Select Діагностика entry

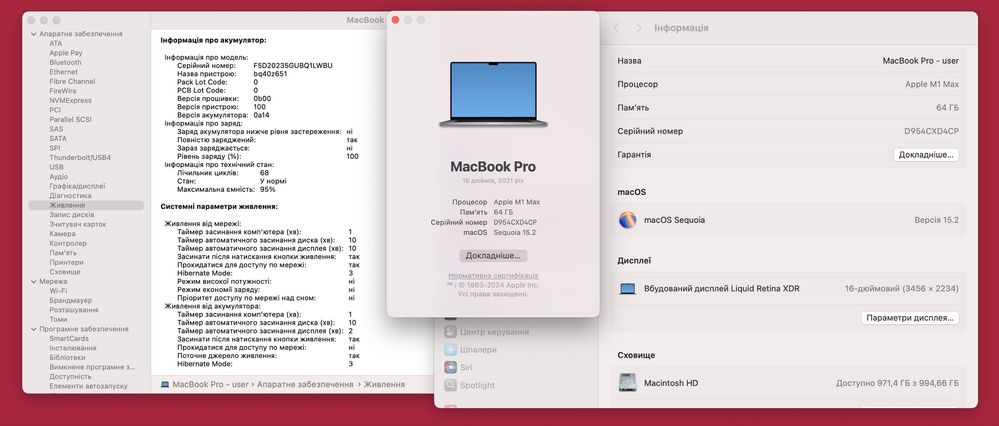[70, 195]
